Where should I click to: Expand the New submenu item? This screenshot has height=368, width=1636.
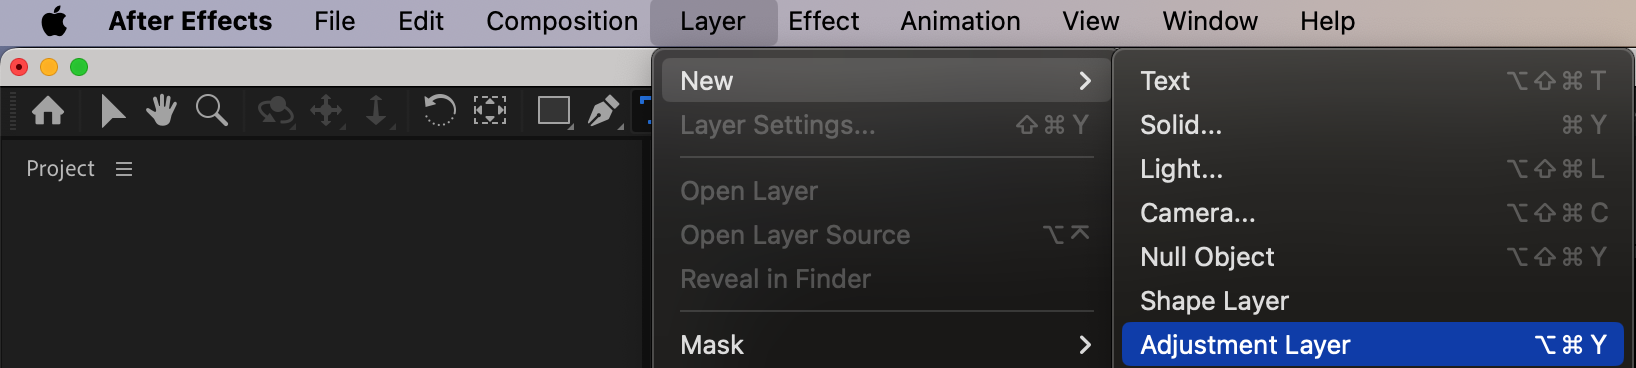[x=885, y=81]
